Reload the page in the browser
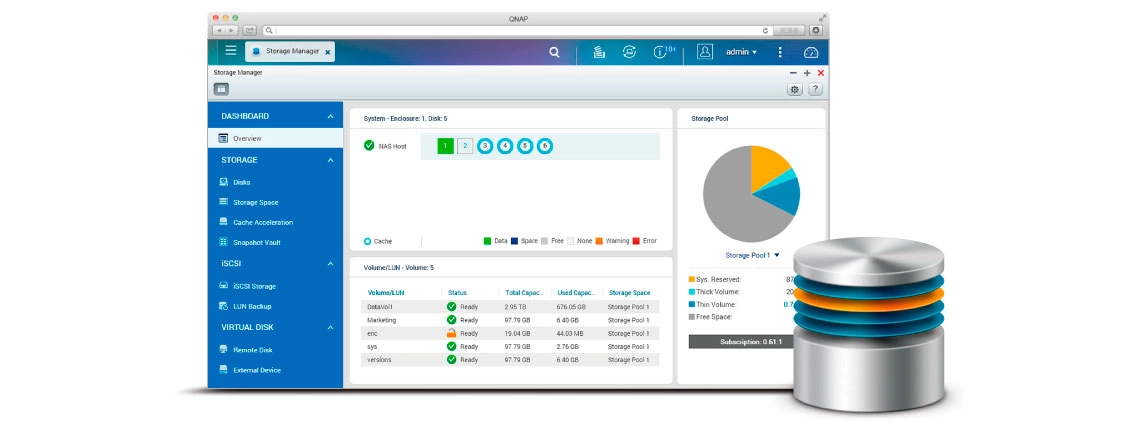The image size is (1140, 422). coord(766,31)
